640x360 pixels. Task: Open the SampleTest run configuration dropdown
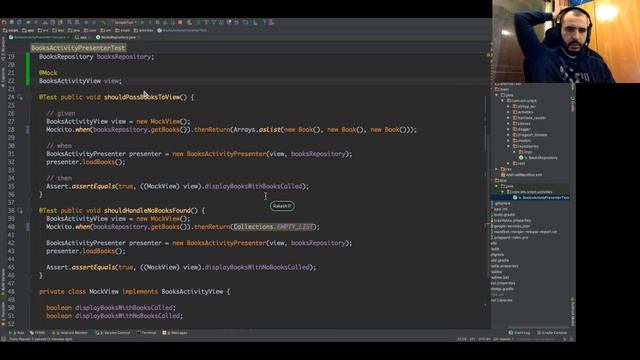click(125, 22)
